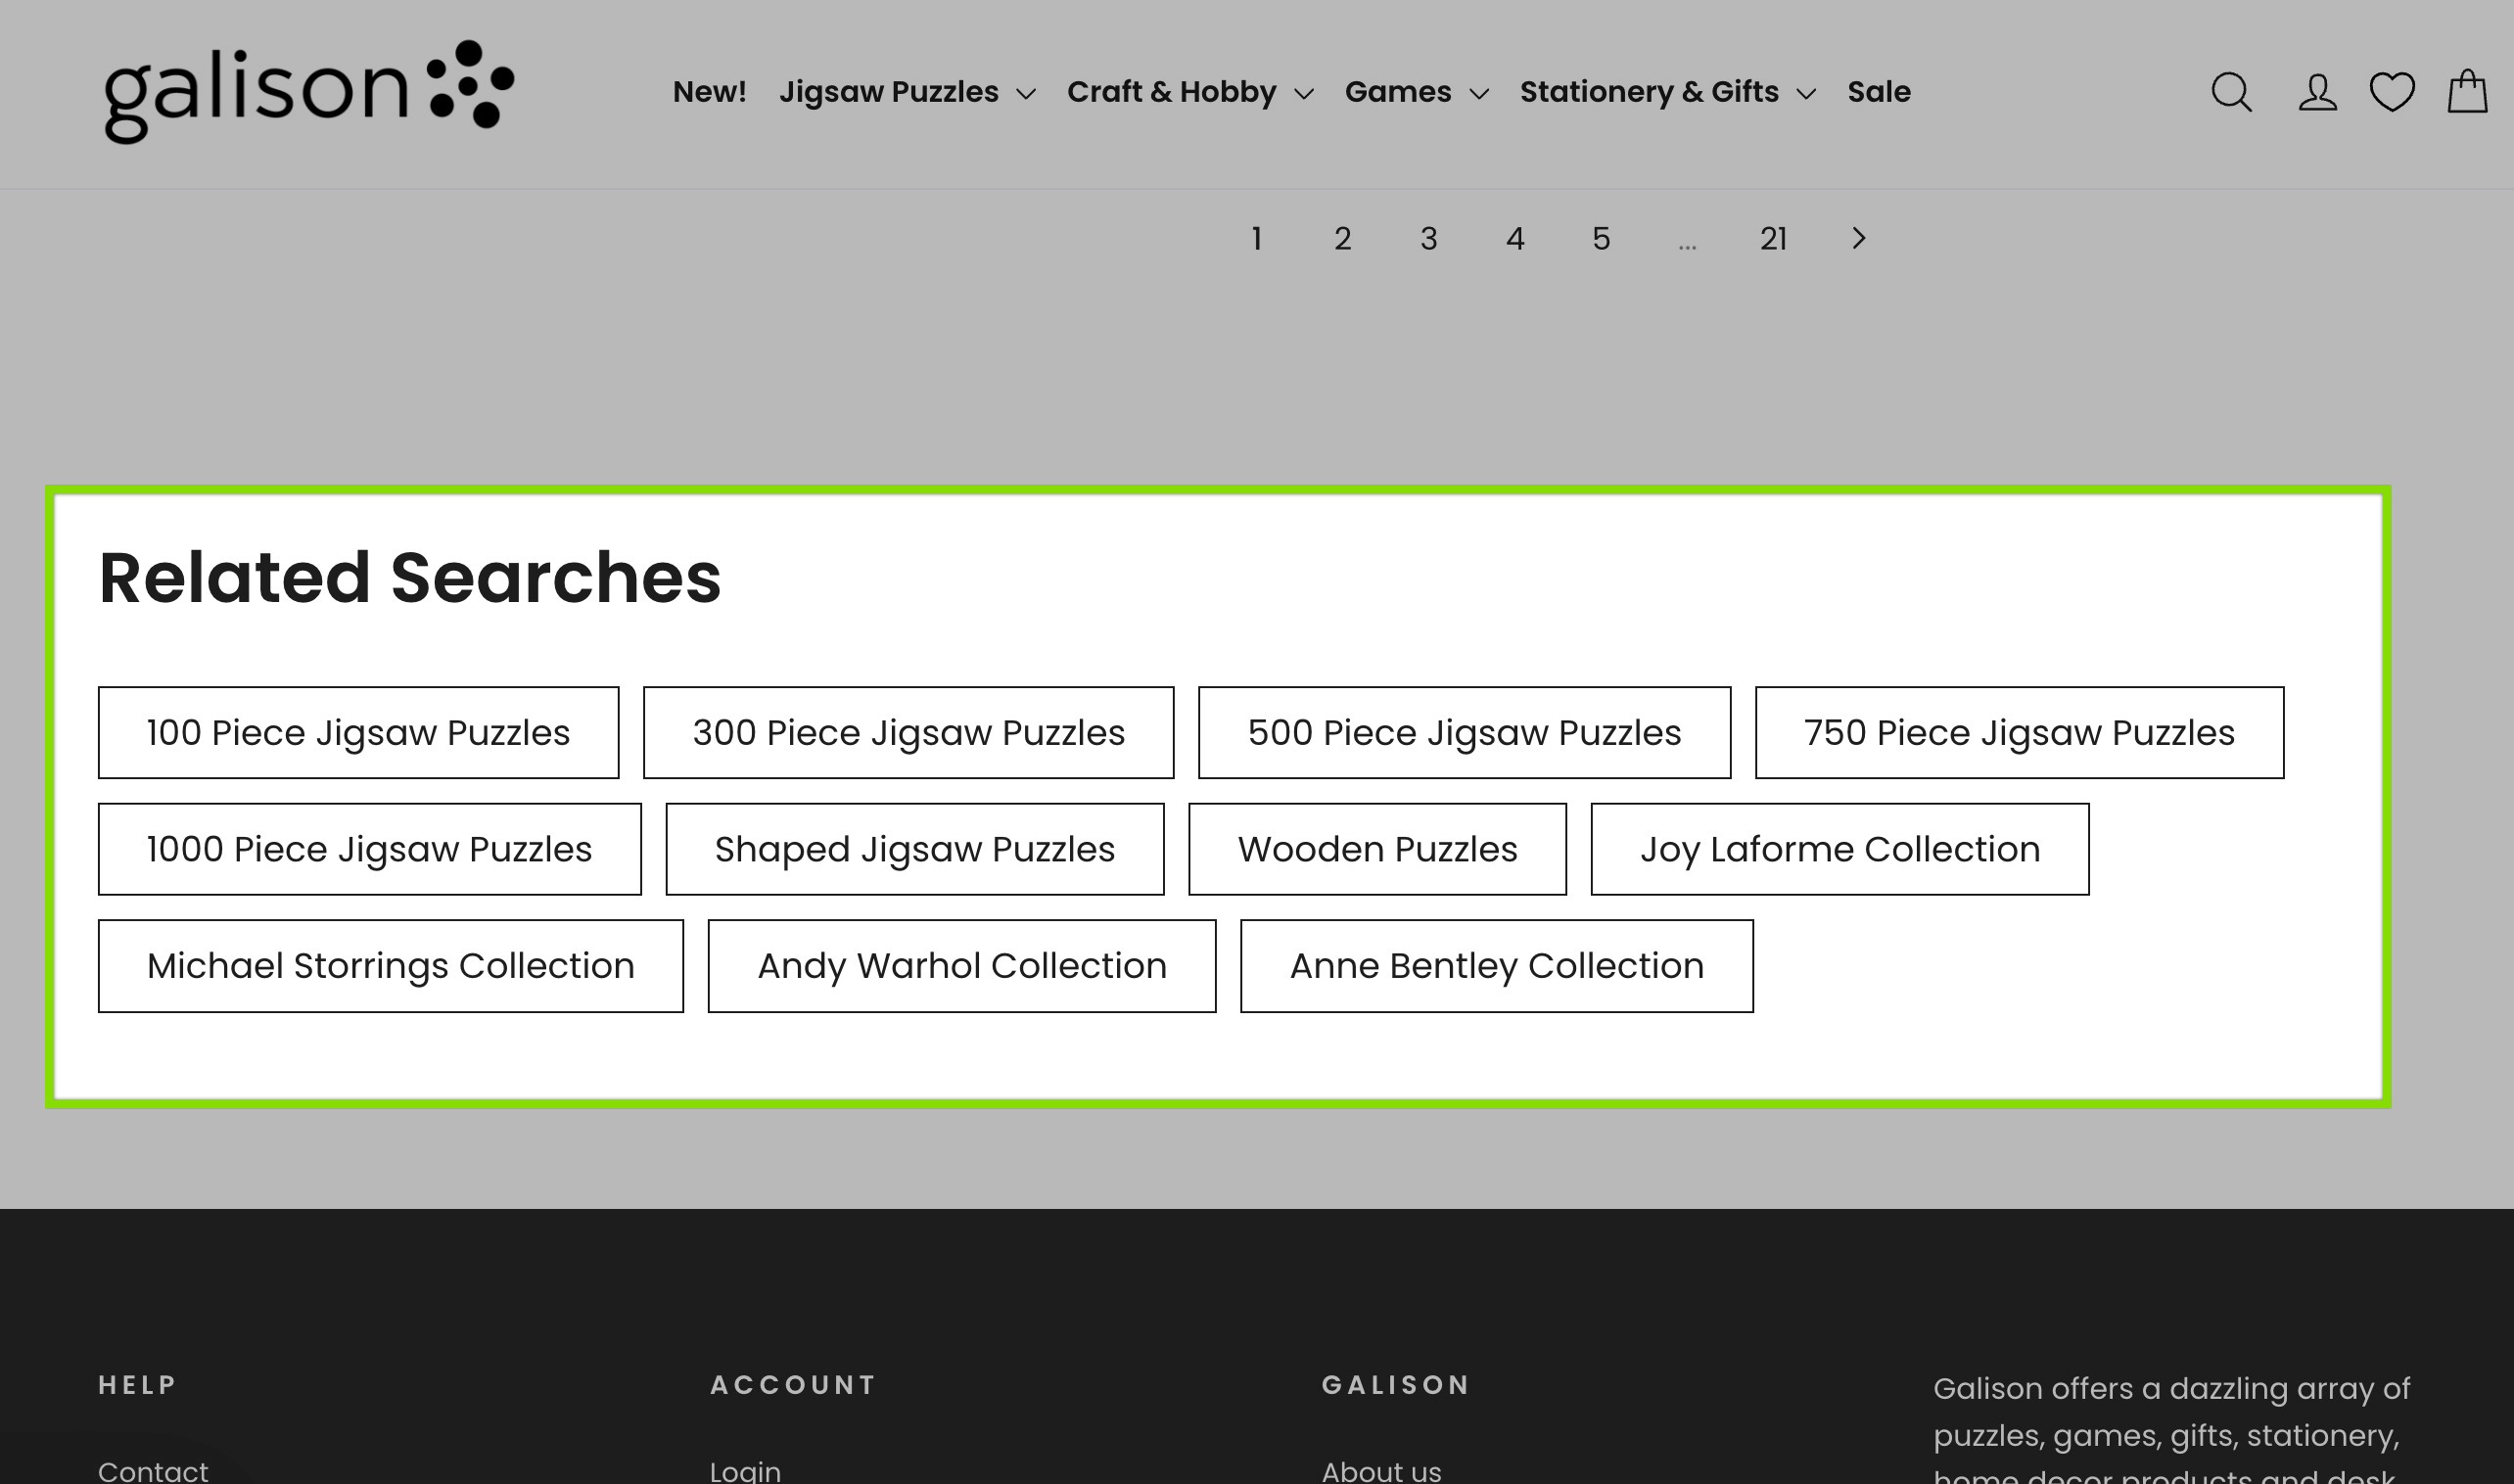
Task: Open the search magnifier icon
Action: click(x=2230, y=93)
